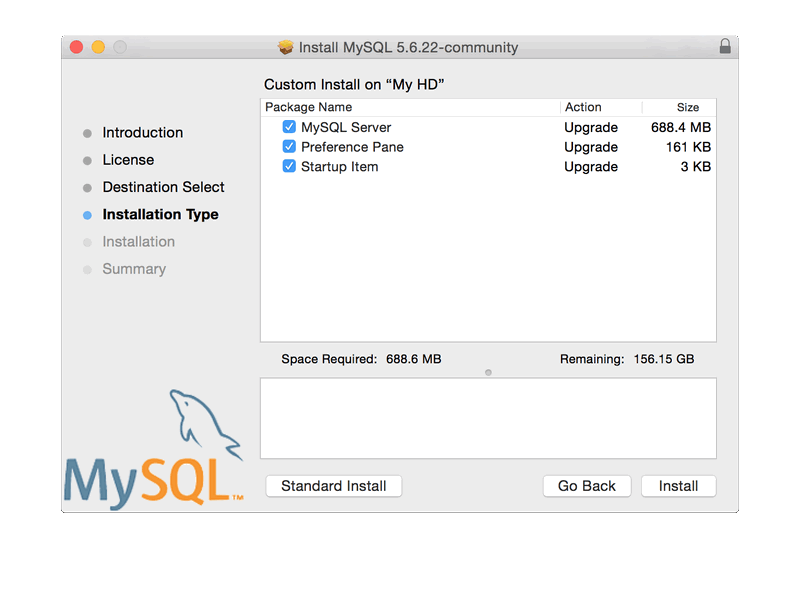Select the Installation Type step in sidebar
This screenshot has width=800, height=600.
(x=160, y=214)
